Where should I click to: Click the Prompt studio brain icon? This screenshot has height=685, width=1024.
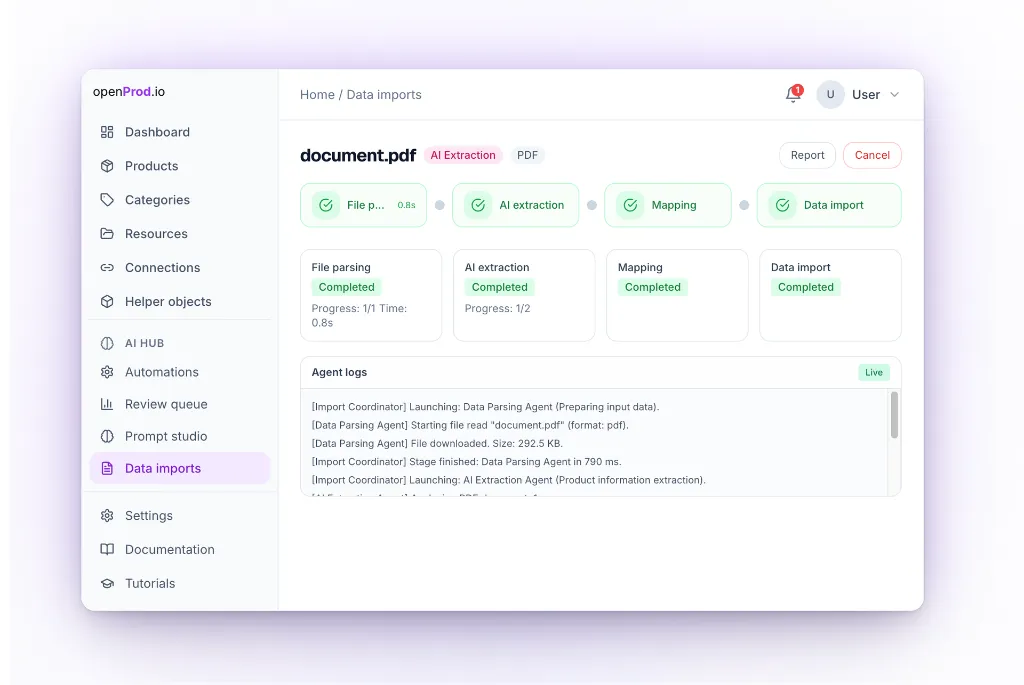[107, 436]
